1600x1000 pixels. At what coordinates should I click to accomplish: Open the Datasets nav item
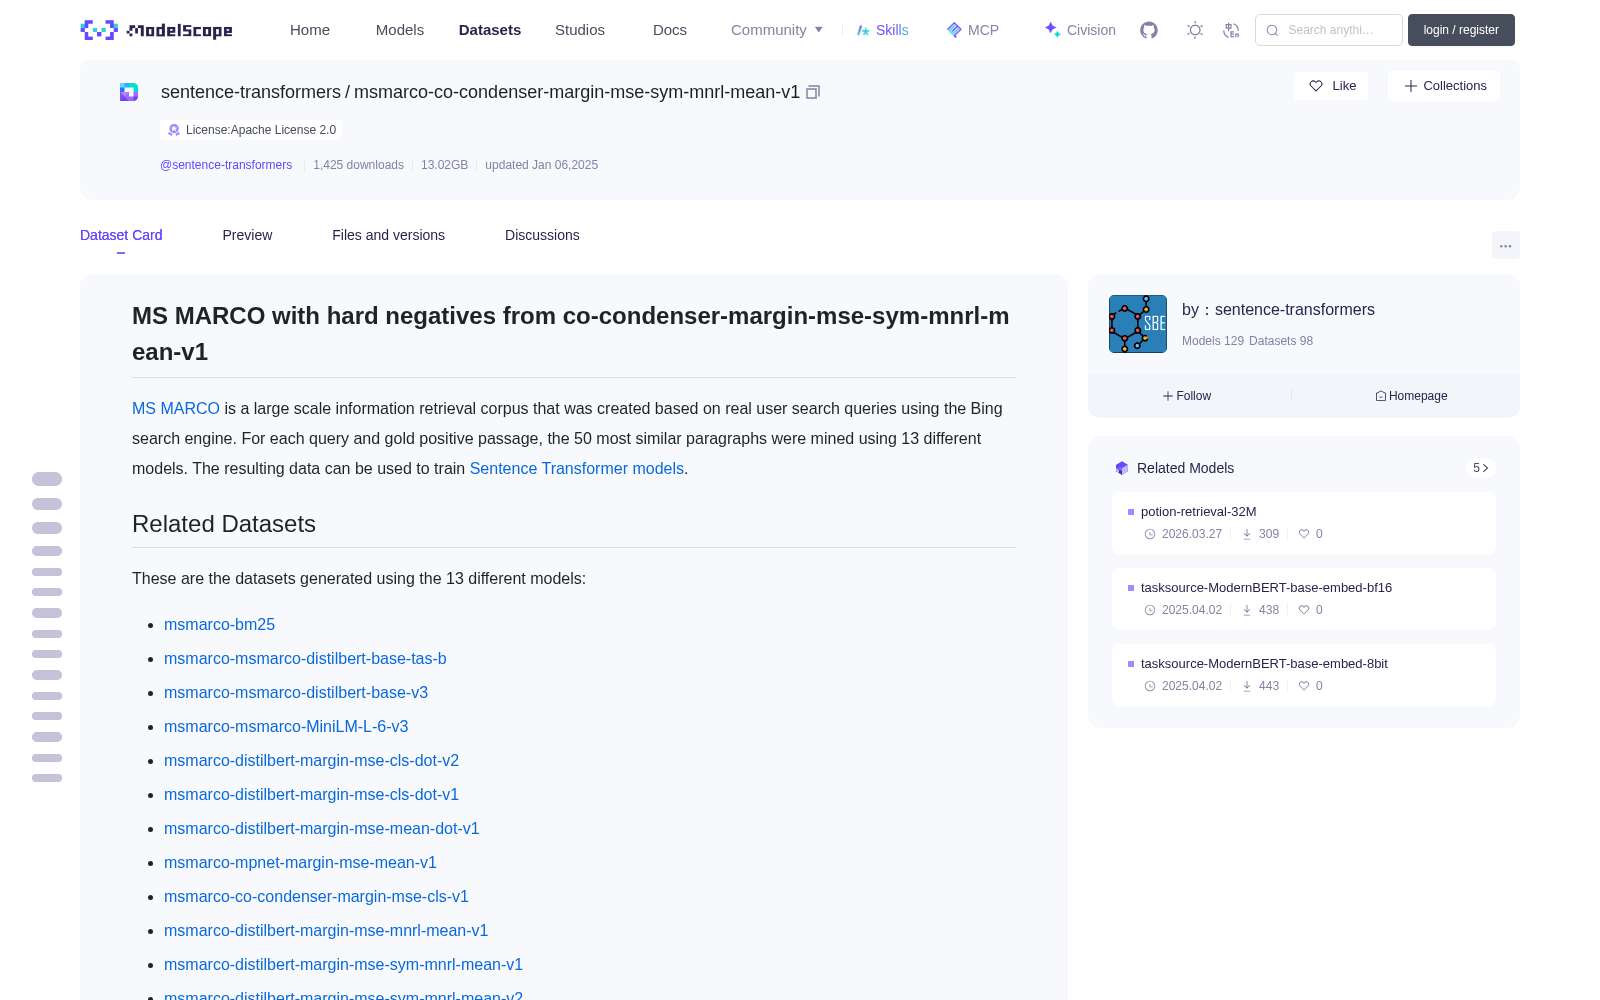pyautogui.click(x=490, y=30)
